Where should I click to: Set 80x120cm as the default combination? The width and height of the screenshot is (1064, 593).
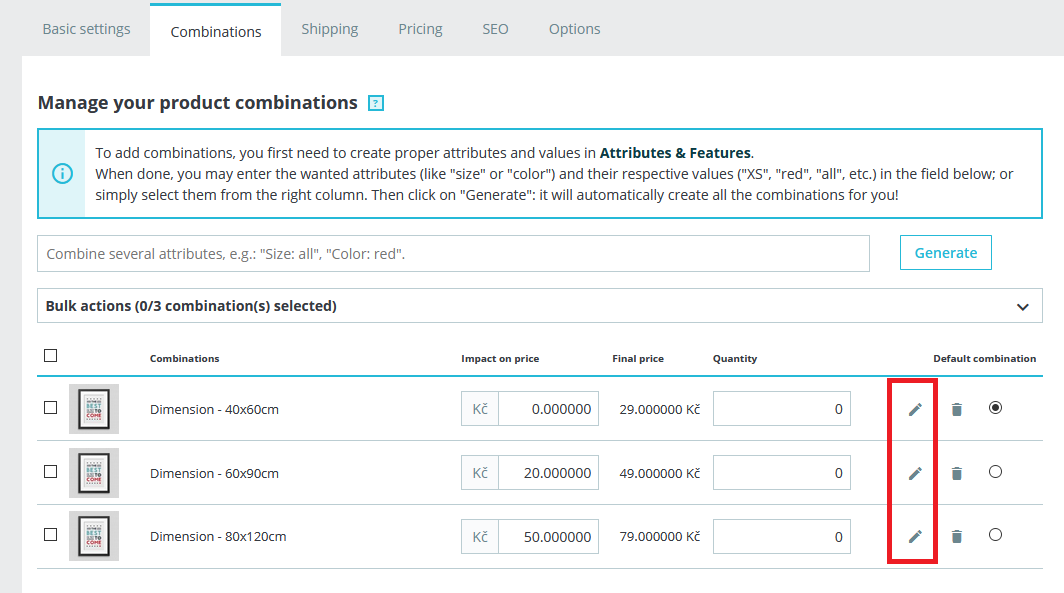point(995,535)
